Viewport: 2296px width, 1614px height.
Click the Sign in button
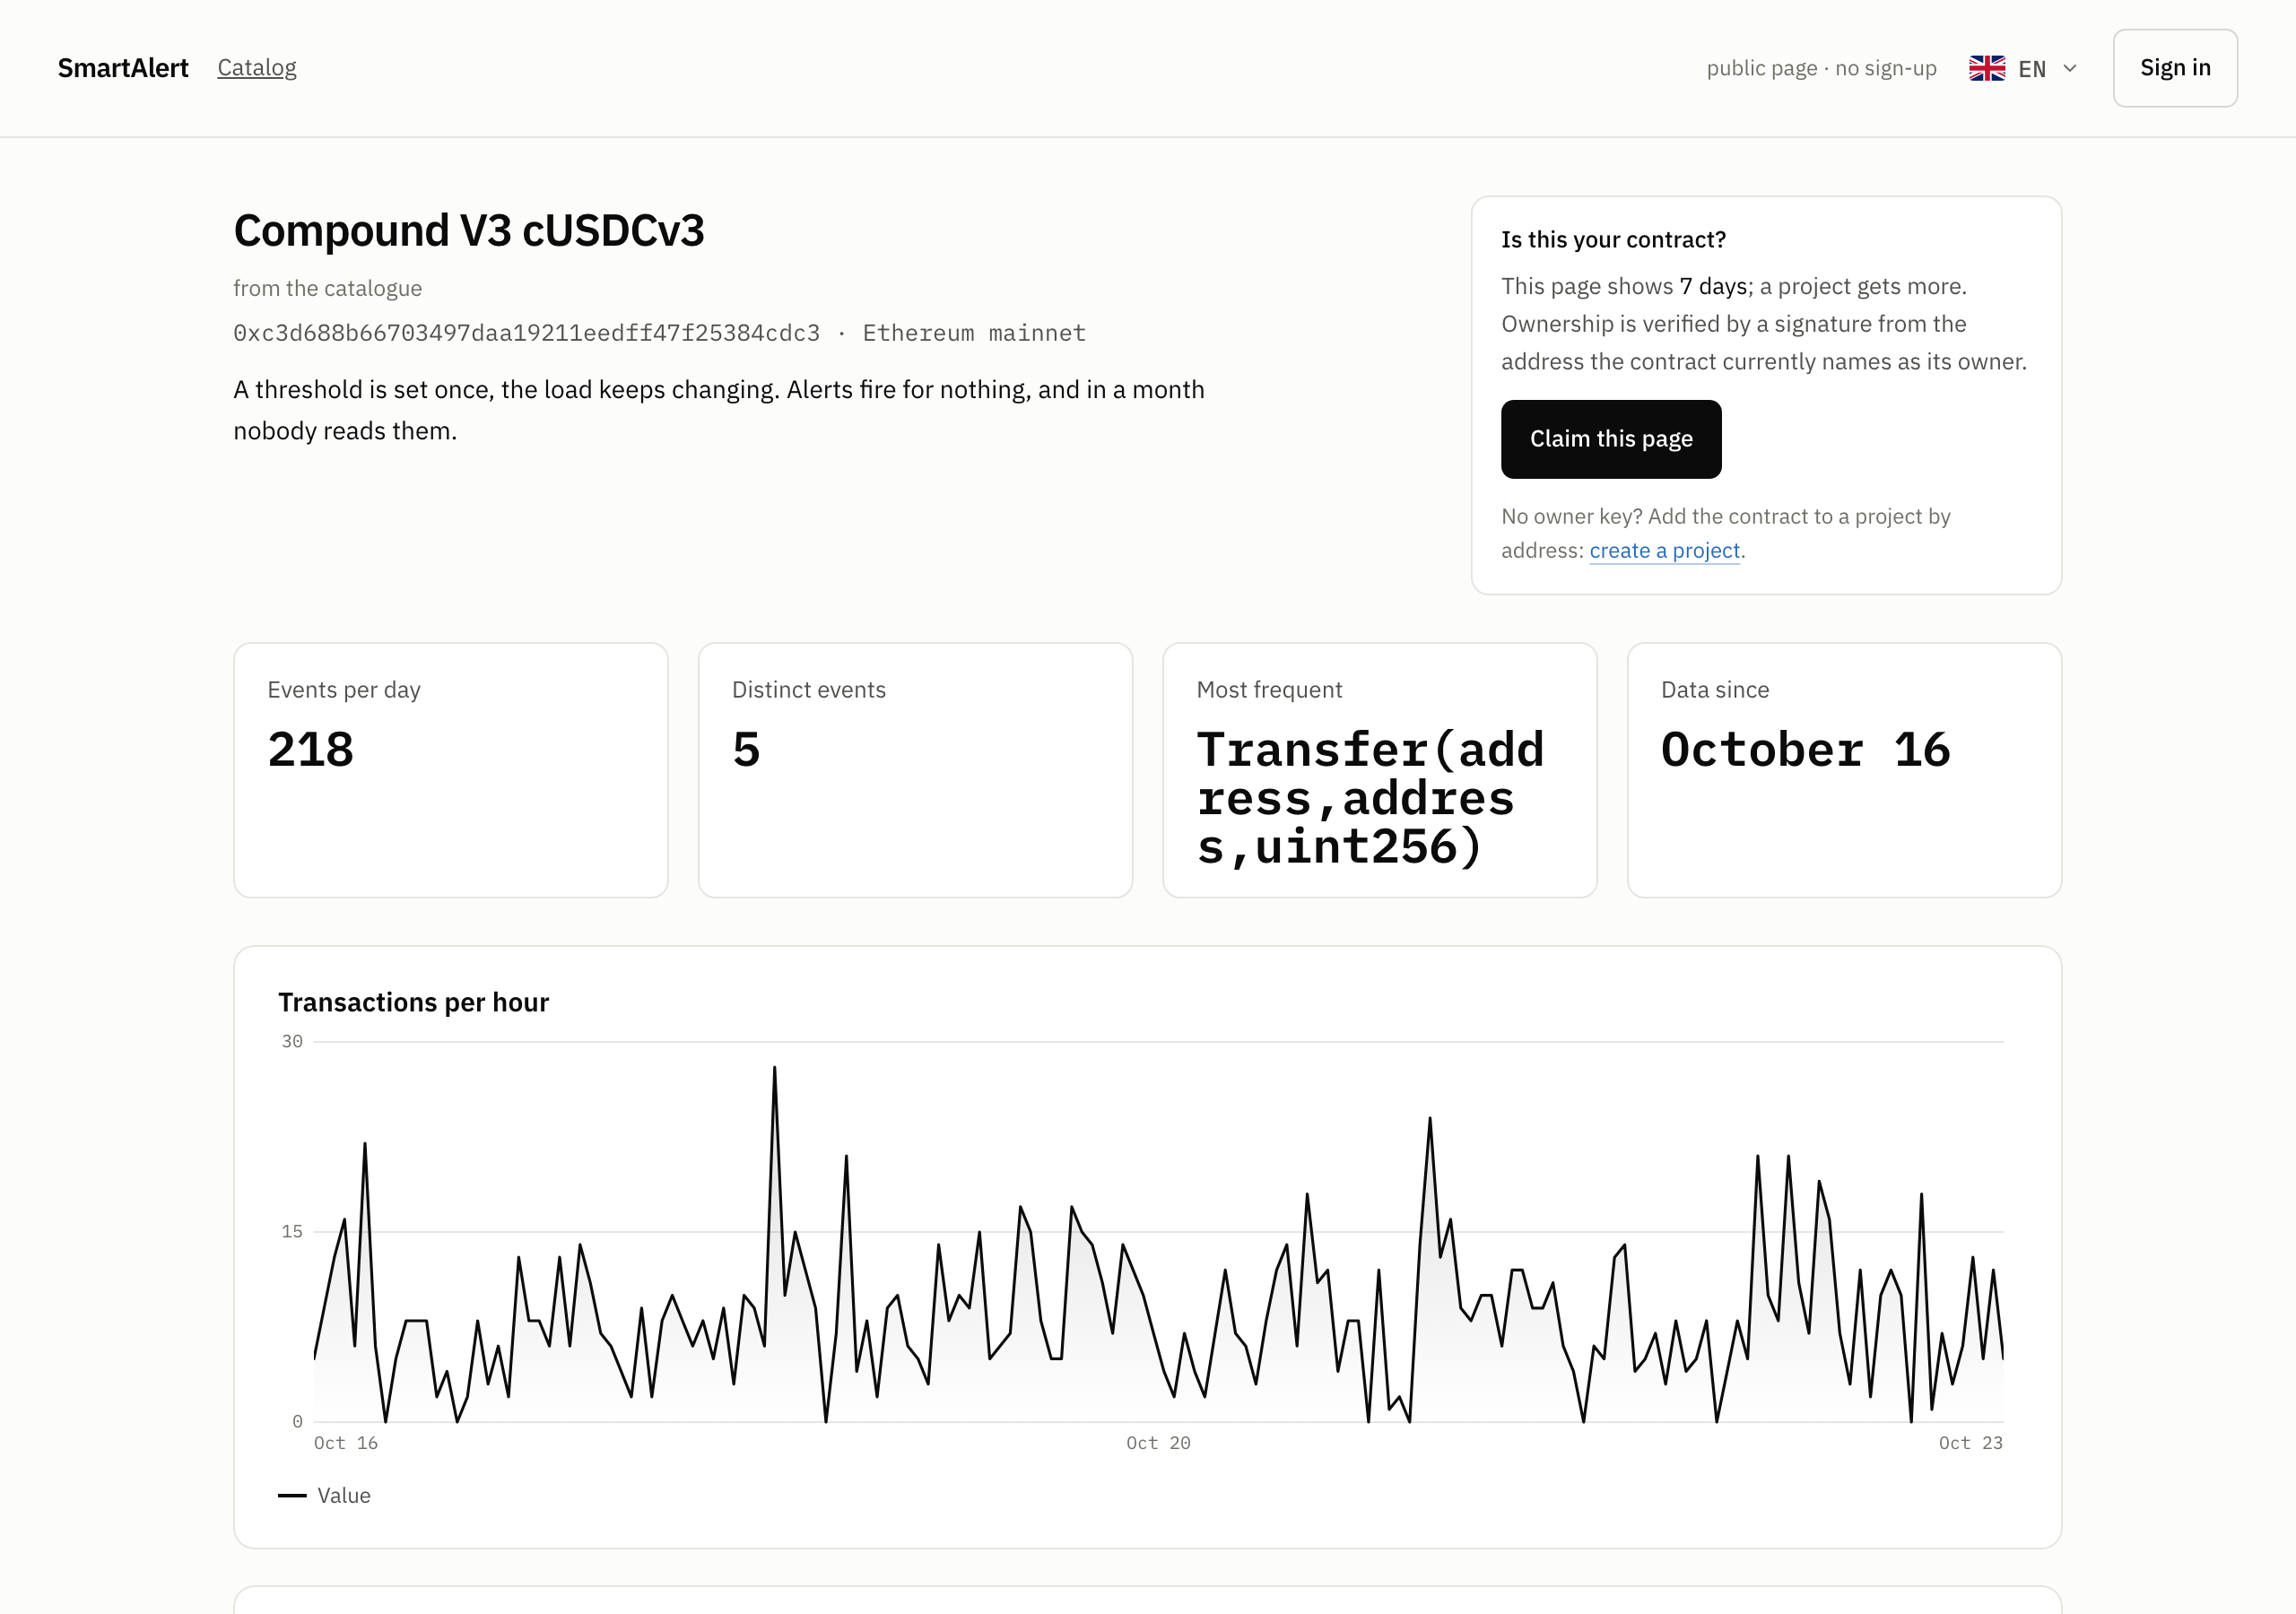point(2175,68)
